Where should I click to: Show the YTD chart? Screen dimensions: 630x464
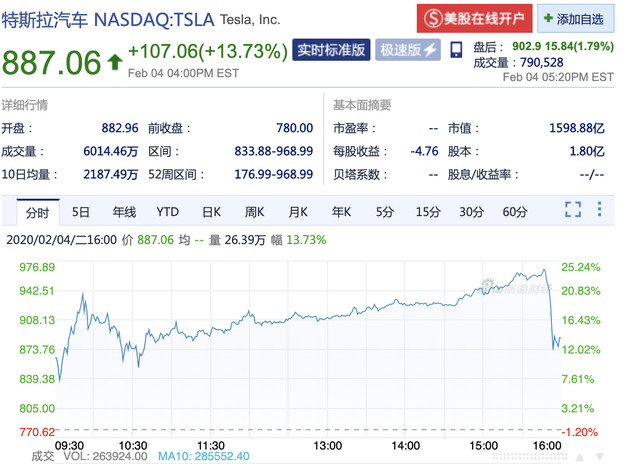(x=167, y=211)
